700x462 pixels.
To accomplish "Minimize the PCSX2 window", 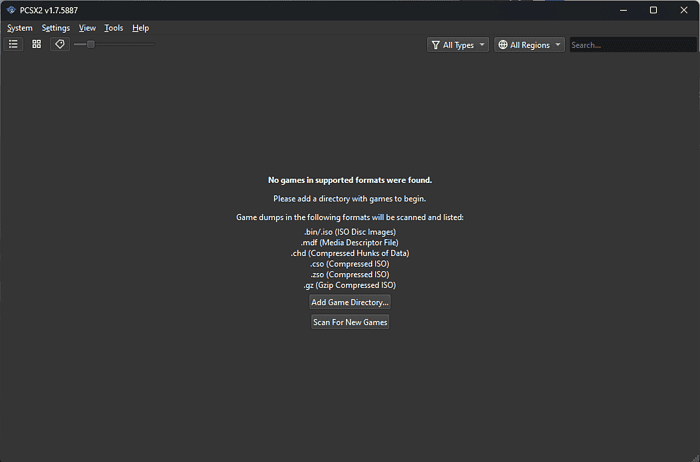I will [624, 10].
